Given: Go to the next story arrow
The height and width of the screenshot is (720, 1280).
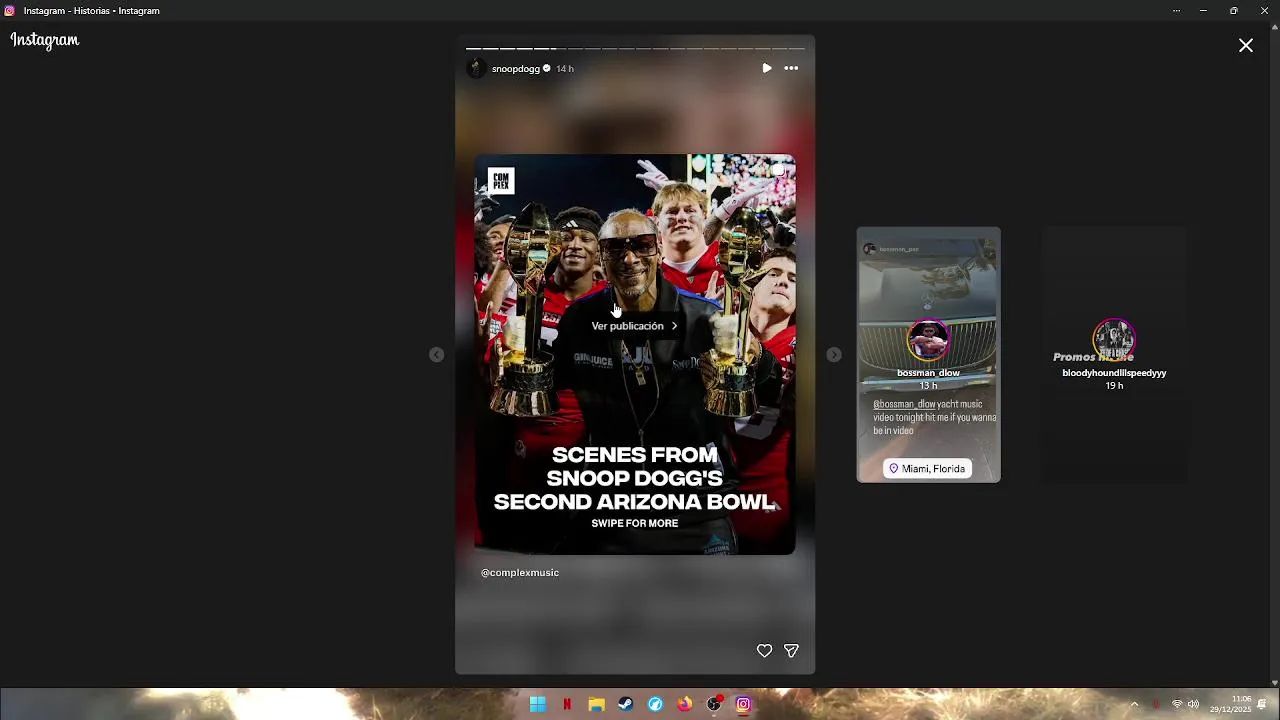Looking at the screenshot, I should click(x=834, y=355).
